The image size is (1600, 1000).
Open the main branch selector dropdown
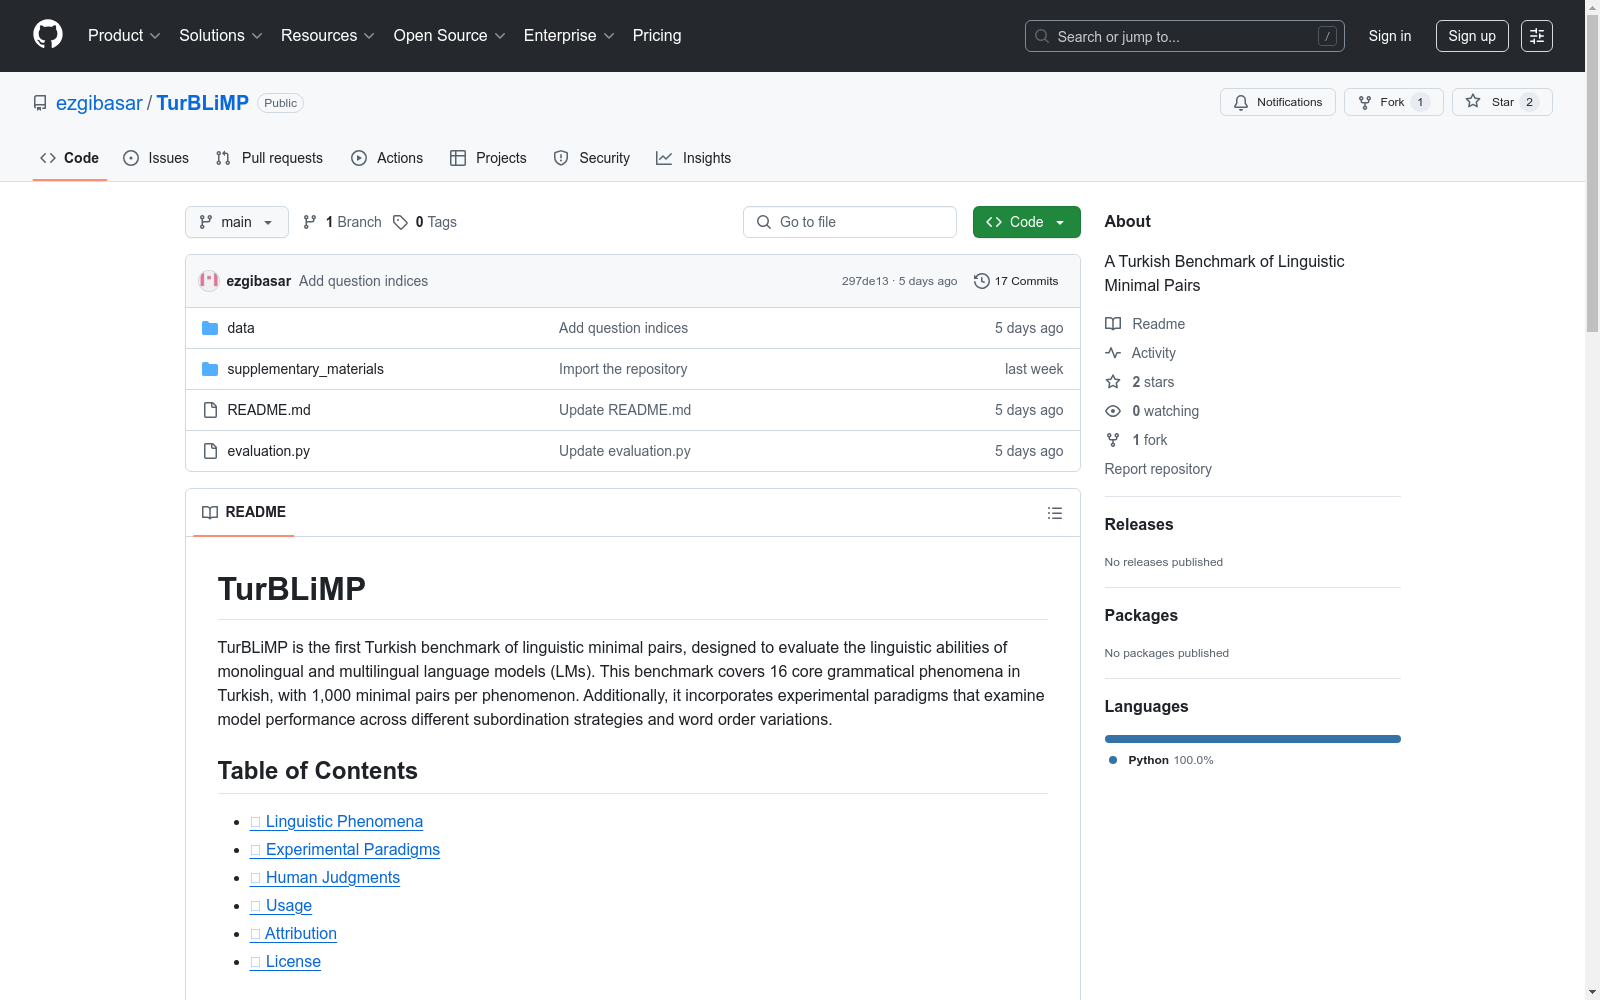coord(237,222)
